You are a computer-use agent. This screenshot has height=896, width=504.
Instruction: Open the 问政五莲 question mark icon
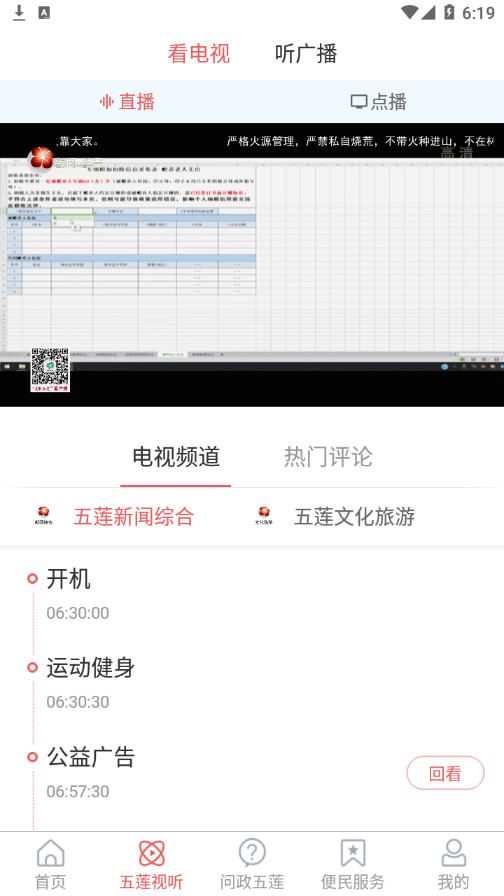pyautogui.click(x=252, y=853)
